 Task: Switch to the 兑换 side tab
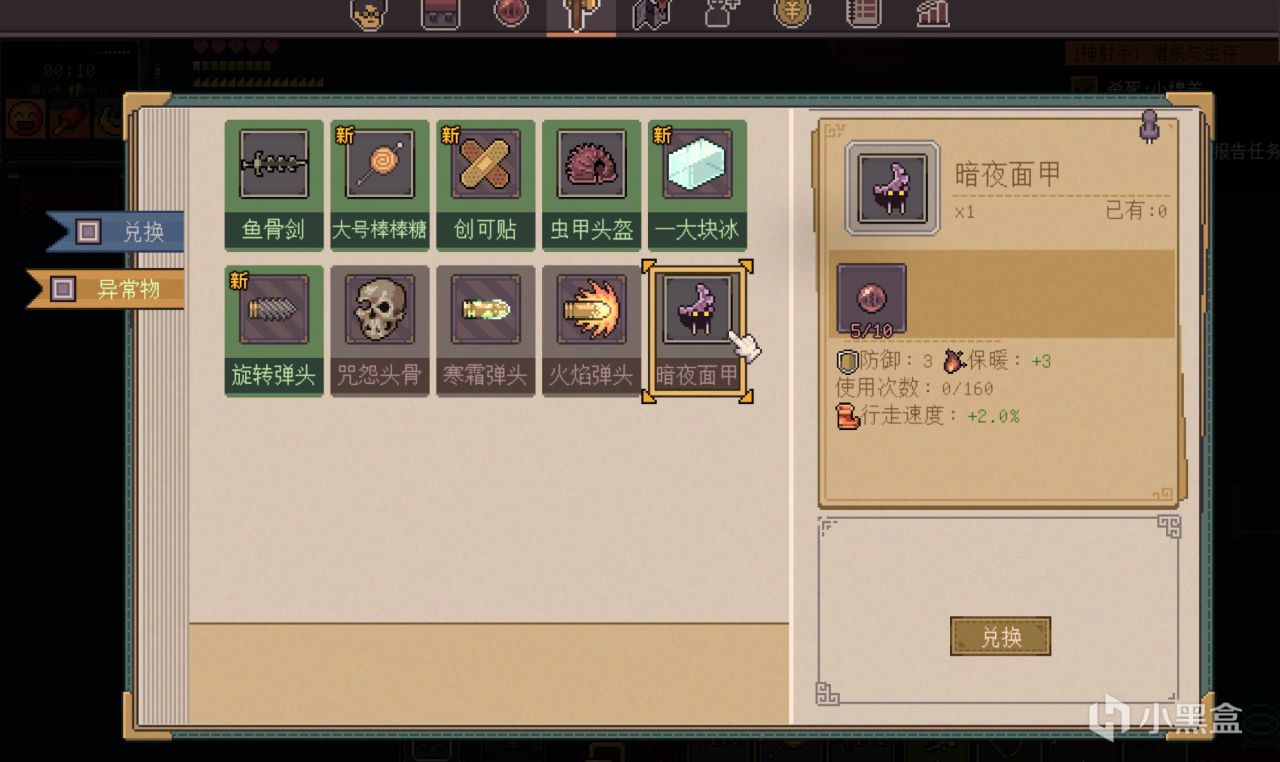point(116,232)
